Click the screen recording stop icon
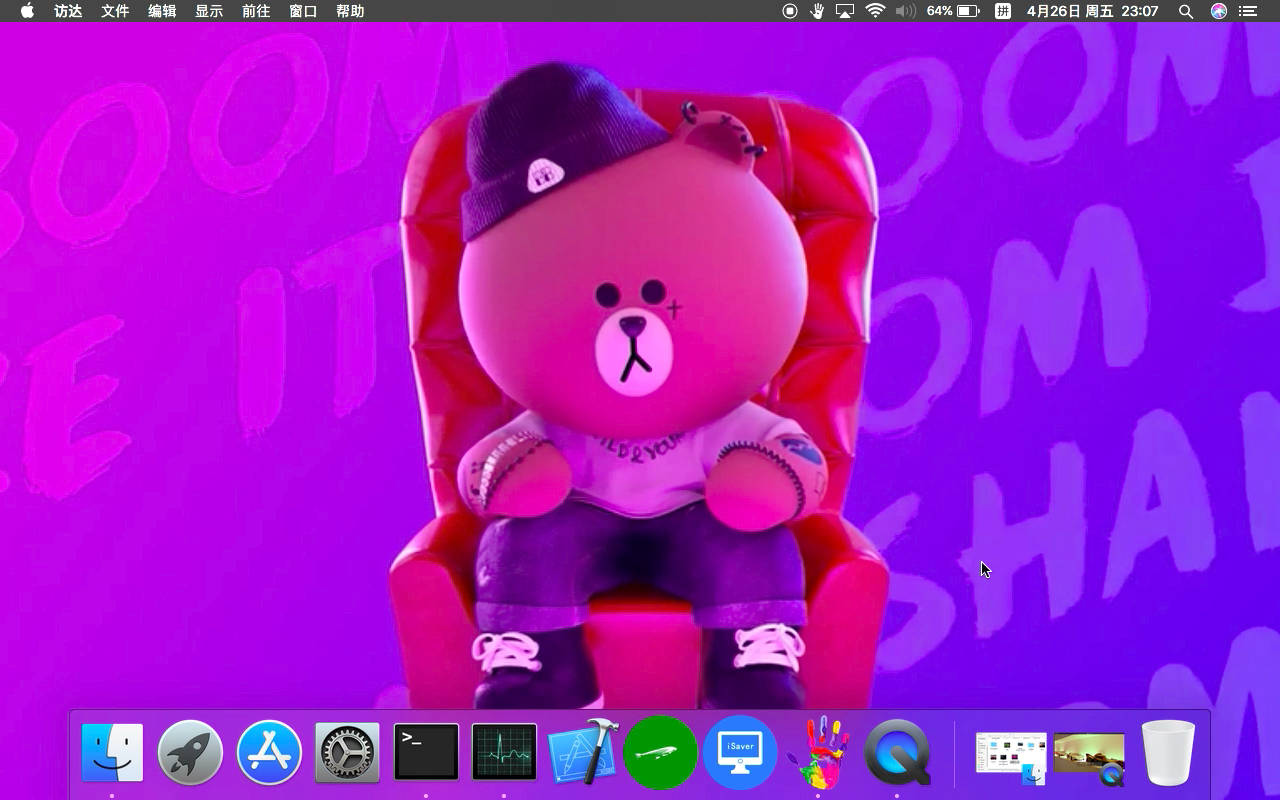This screenshot has width=1280, height=800. [790, 11]
